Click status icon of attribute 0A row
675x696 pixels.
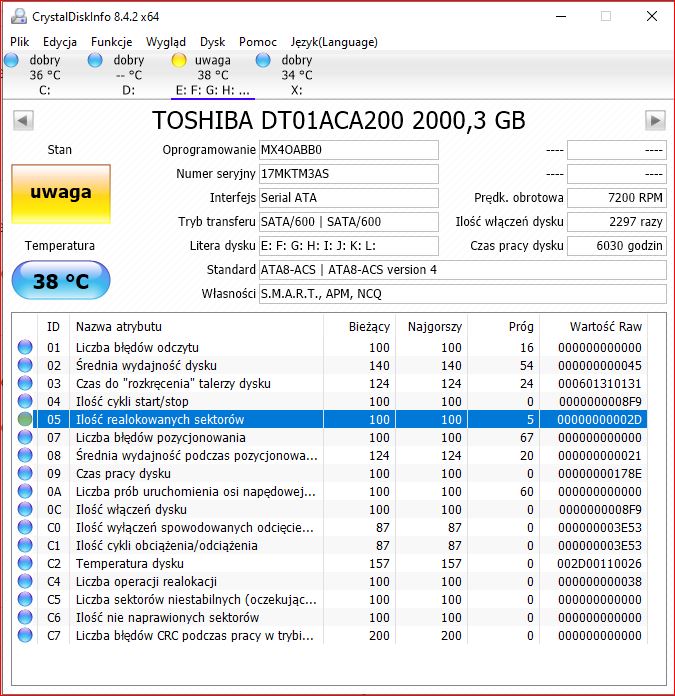tap(25, 491)
